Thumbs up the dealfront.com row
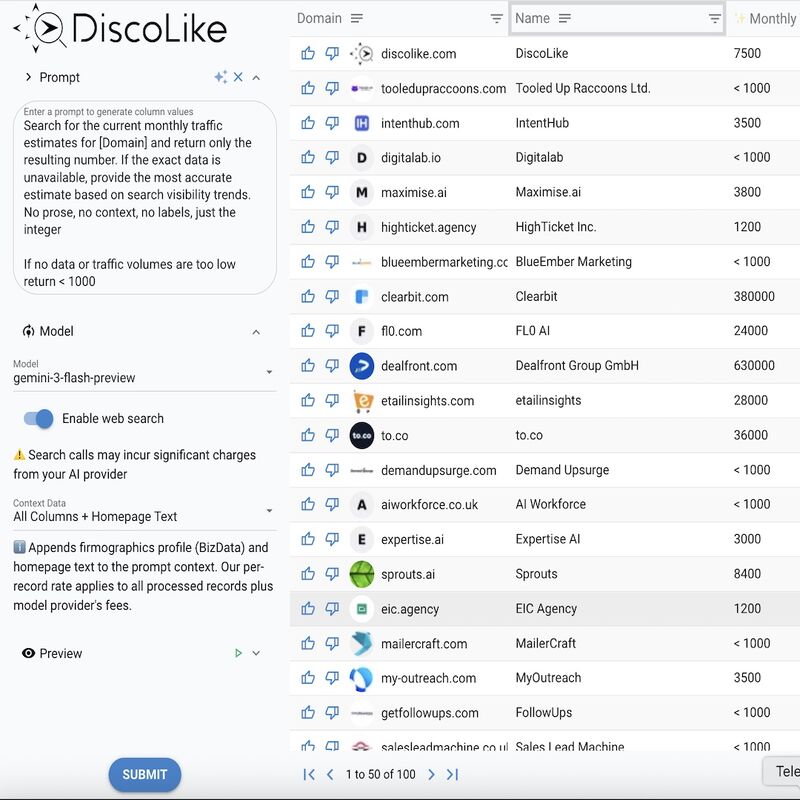This screenshot has width=800, height=800. [x=308, y=366]
